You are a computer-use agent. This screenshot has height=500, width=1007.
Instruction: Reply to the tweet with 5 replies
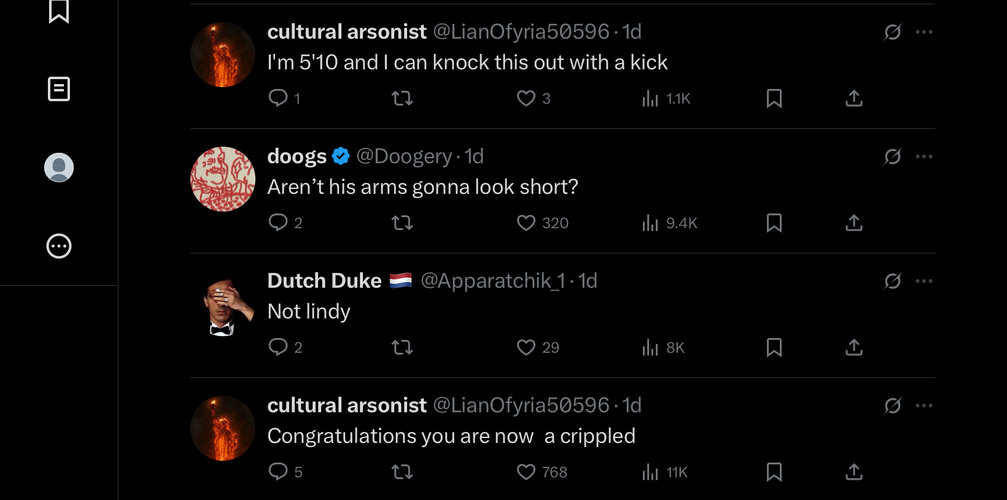pos(285,472)
